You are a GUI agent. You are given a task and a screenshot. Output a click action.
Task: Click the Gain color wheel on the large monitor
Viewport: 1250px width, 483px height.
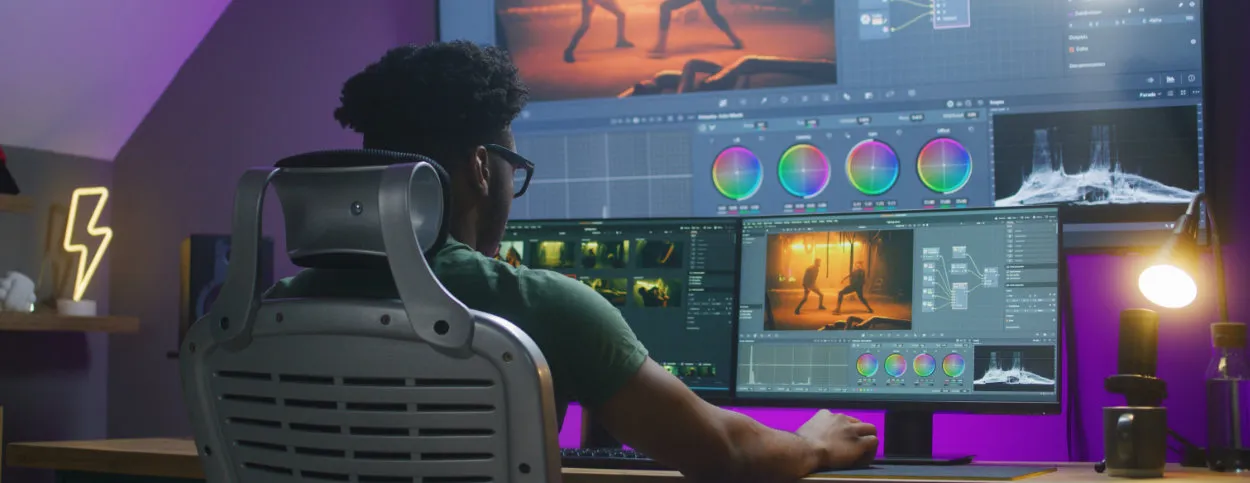point(872,166)
